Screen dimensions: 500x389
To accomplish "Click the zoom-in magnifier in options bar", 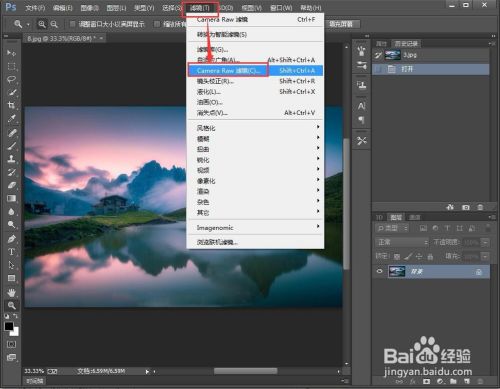I will pos(42,24).
